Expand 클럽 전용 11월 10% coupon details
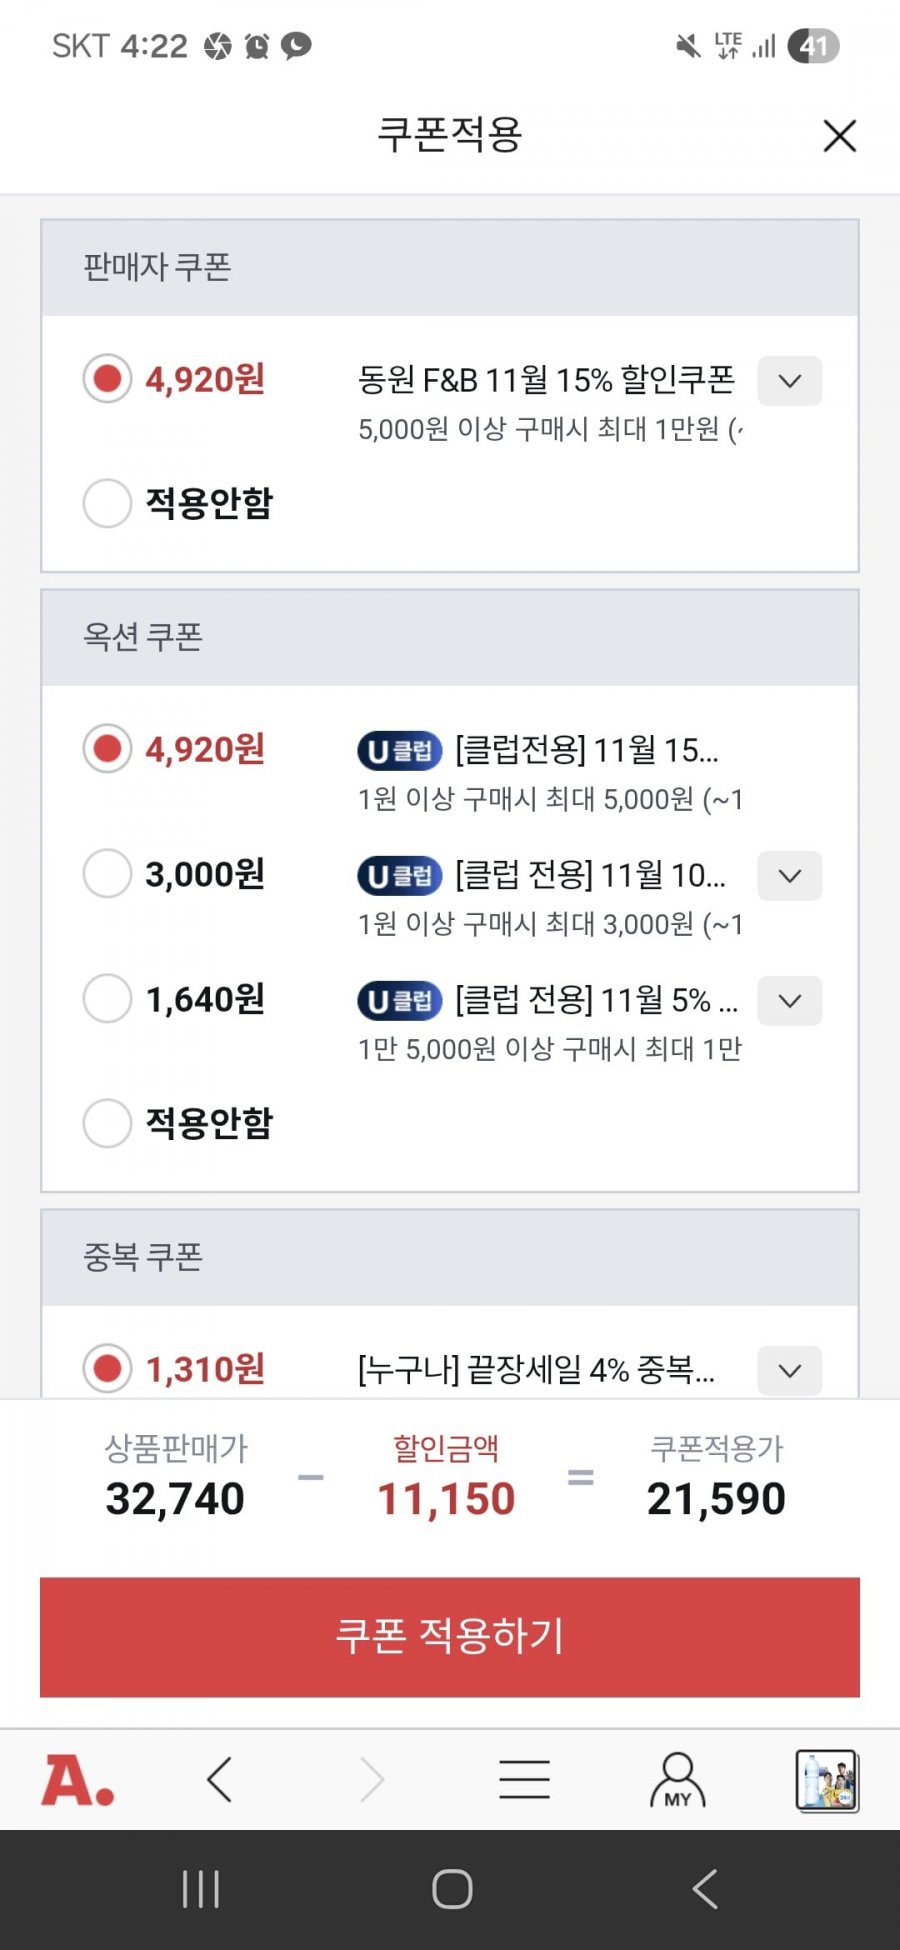Viewport: 900px width, 1950px height. coord(790,876)
